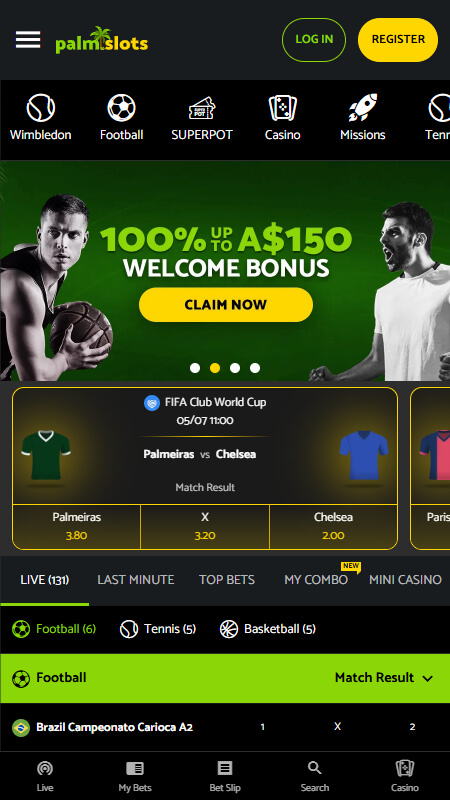Viewport: 450px width, 800px height.
Task: Expand the Match Result dropdown
Action: [384, 678]
